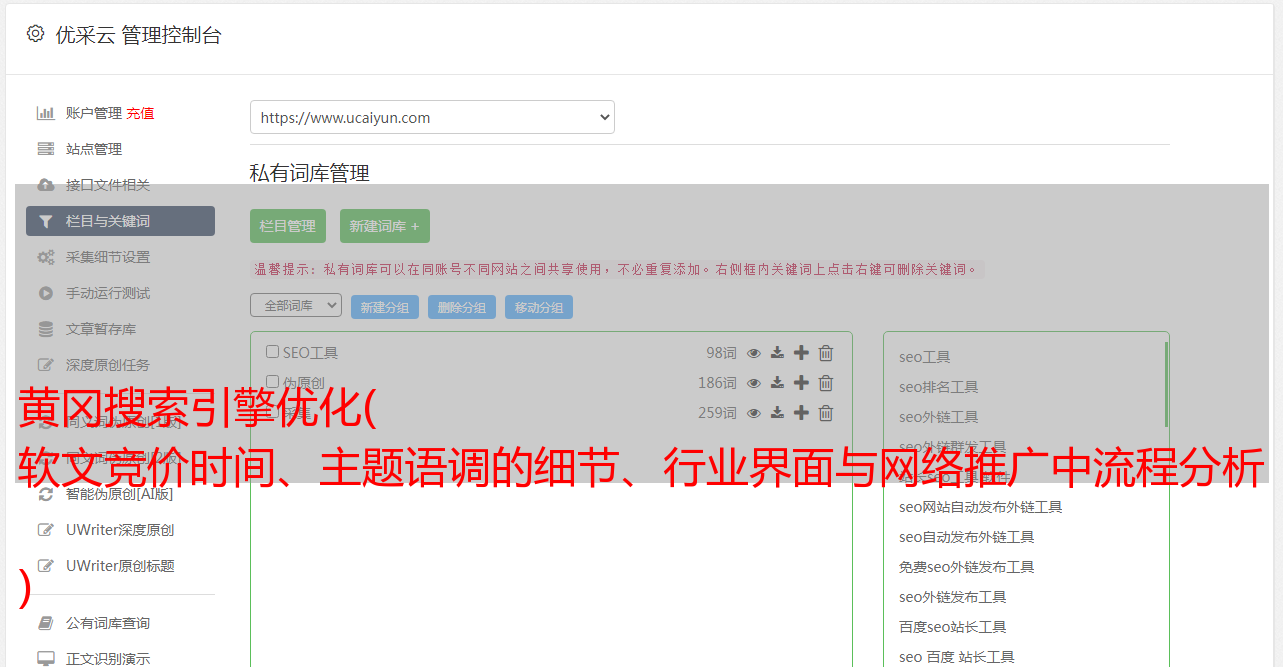Click the bar chart icon for 账户管理
The width and height of the screenshot is (1283, 667).
(45, 113)
